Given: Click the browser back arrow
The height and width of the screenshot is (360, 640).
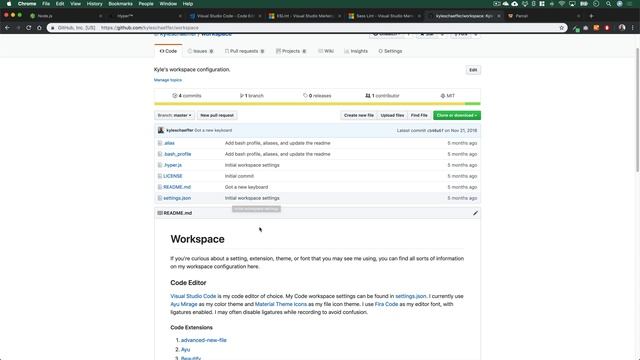Looking at the screenshot, I should [7, 28].
